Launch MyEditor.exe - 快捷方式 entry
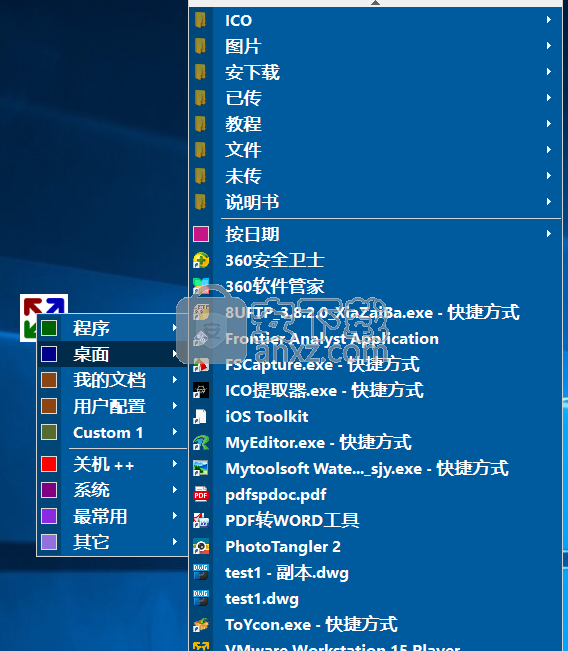Screen dimensions: 568x651 375,443
